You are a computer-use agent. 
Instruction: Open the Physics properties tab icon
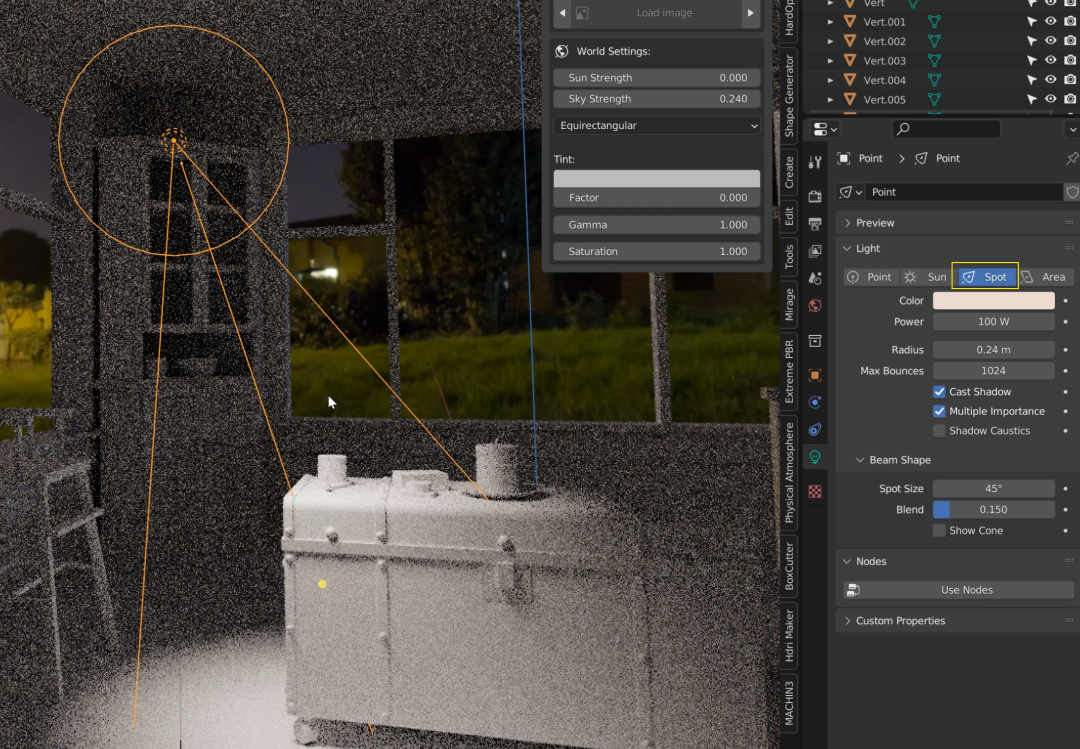815,402
